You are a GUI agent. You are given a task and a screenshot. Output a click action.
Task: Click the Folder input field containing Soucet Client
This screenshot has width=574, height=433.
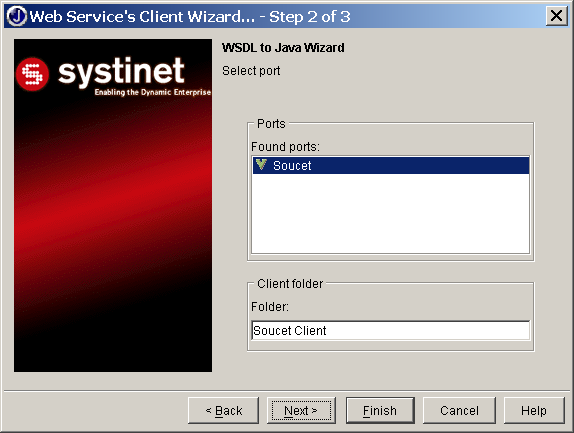click(x=391, y=331)
